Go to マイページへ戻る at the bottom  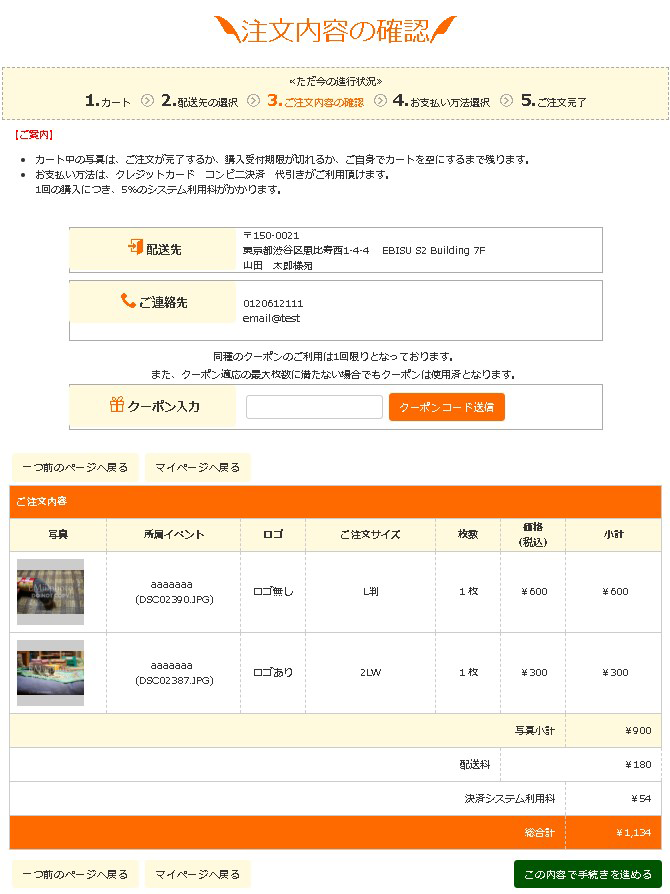point(198,874)
